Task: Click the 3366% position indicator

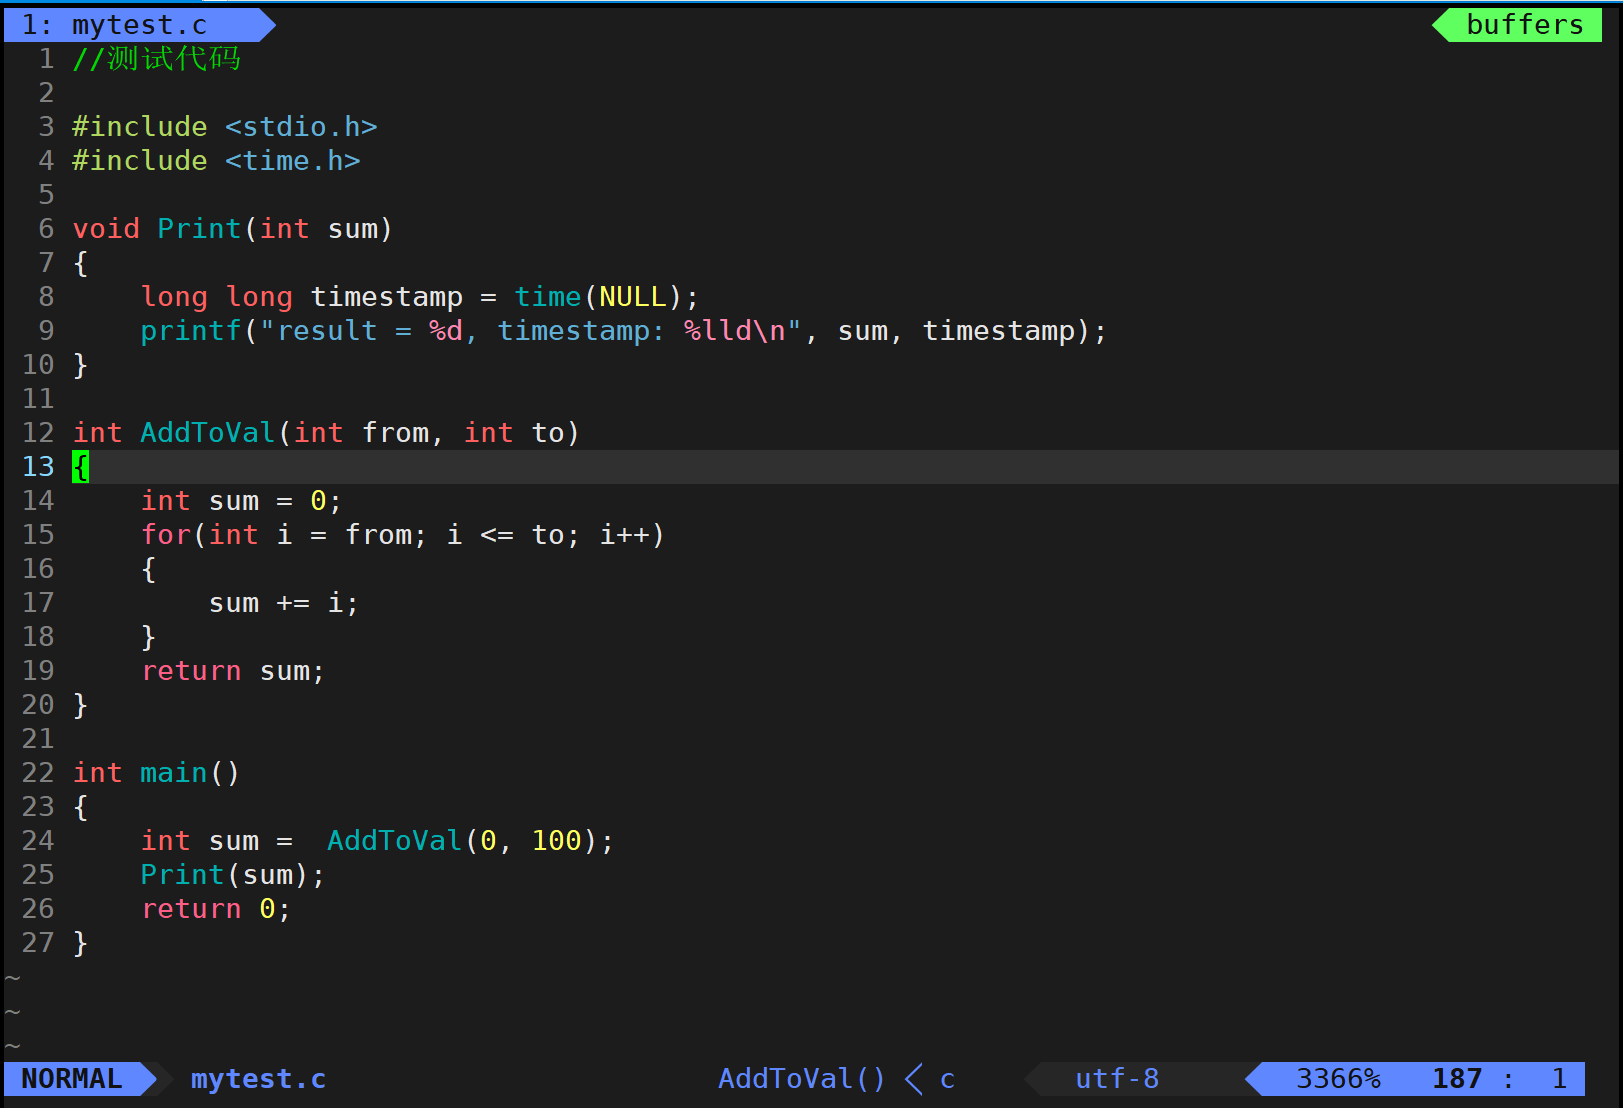Action: (x=1338, y=1079)
